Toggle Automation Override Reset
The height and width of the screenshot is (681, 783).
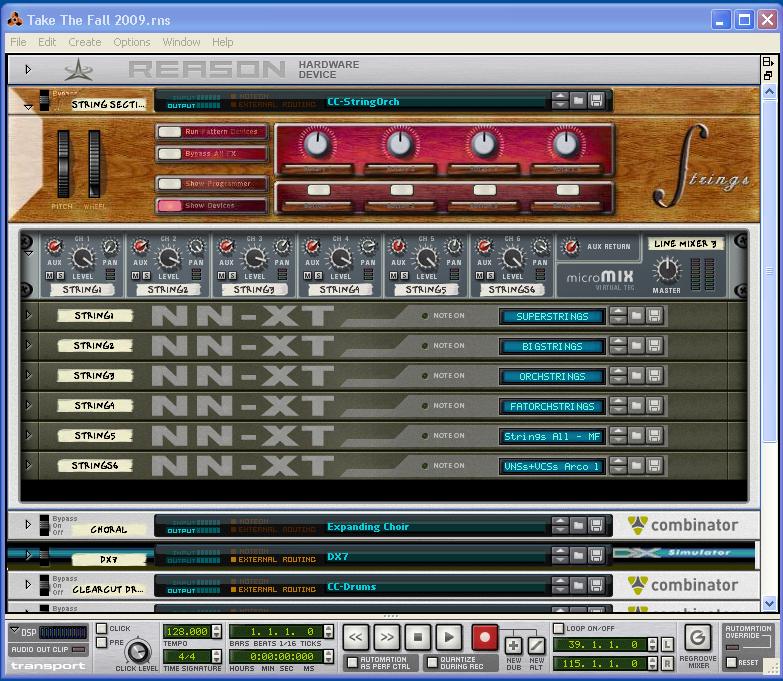tap(732, 663)
